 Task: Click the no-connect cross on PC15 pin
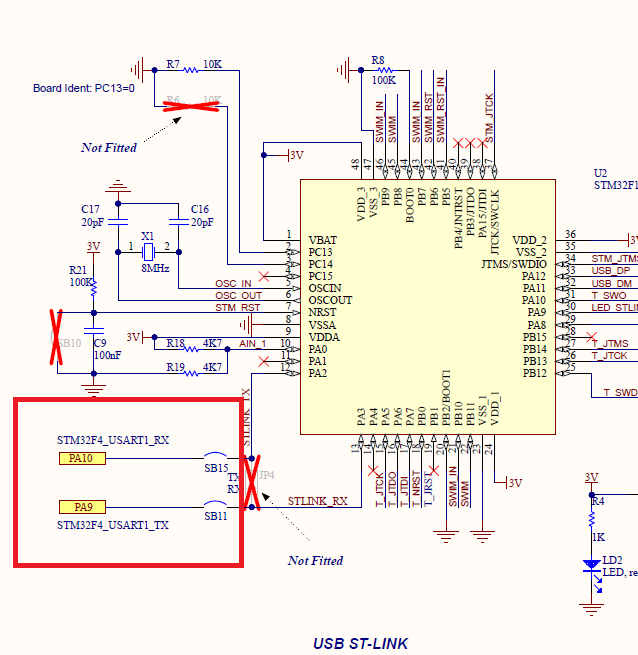tap(264, 276)
